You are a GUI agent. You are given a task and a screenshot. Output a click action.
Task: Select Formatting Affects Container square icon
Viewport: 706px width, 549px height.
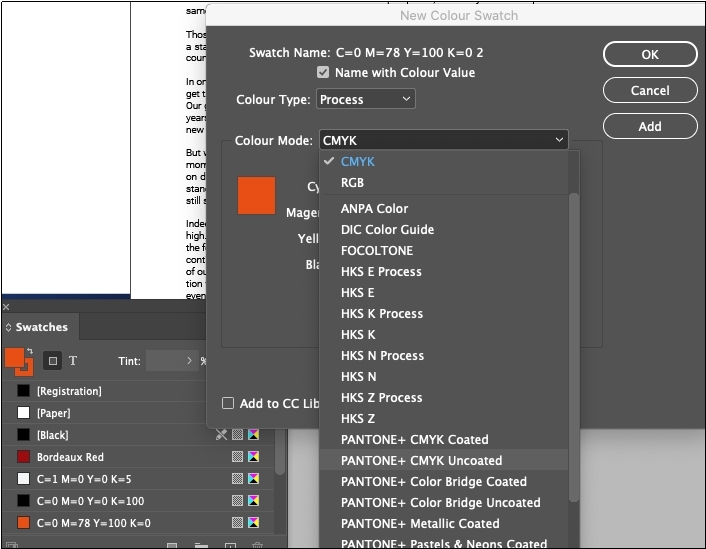click(x=53, y=361)
